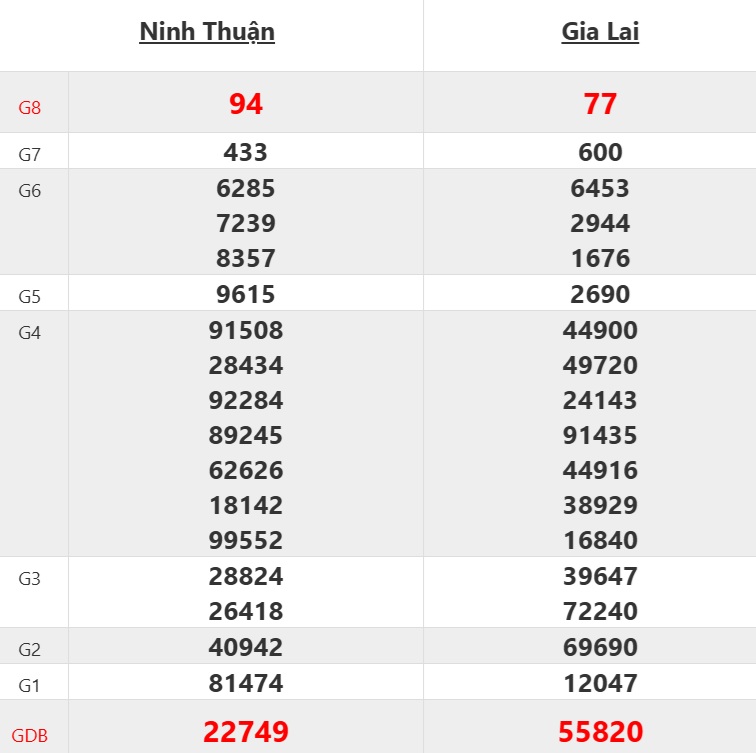The width and height of the screenshot is (756, 753).
Task: Click Ninh Thuận G8 result 94
Action: (x=246, y=104)
